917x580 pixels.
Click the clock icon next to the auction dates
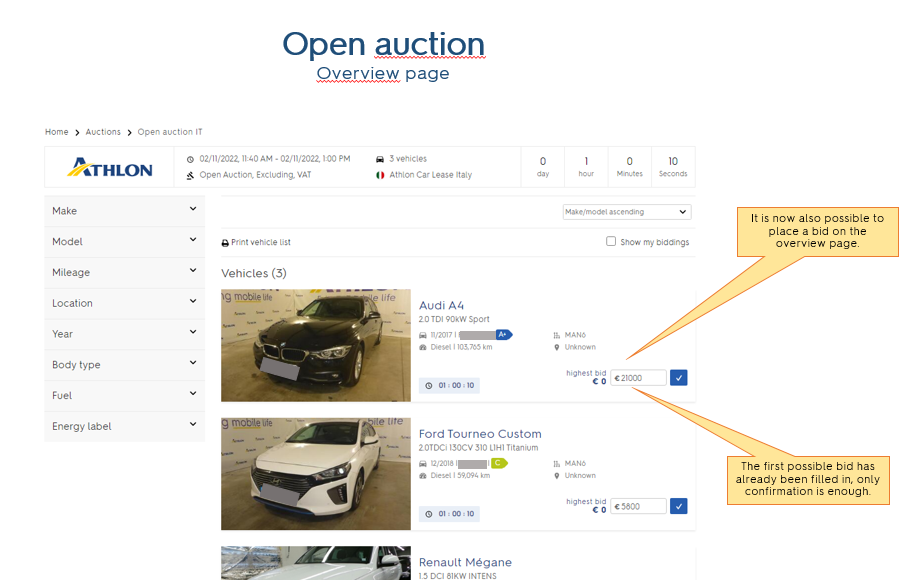[190, 159]
